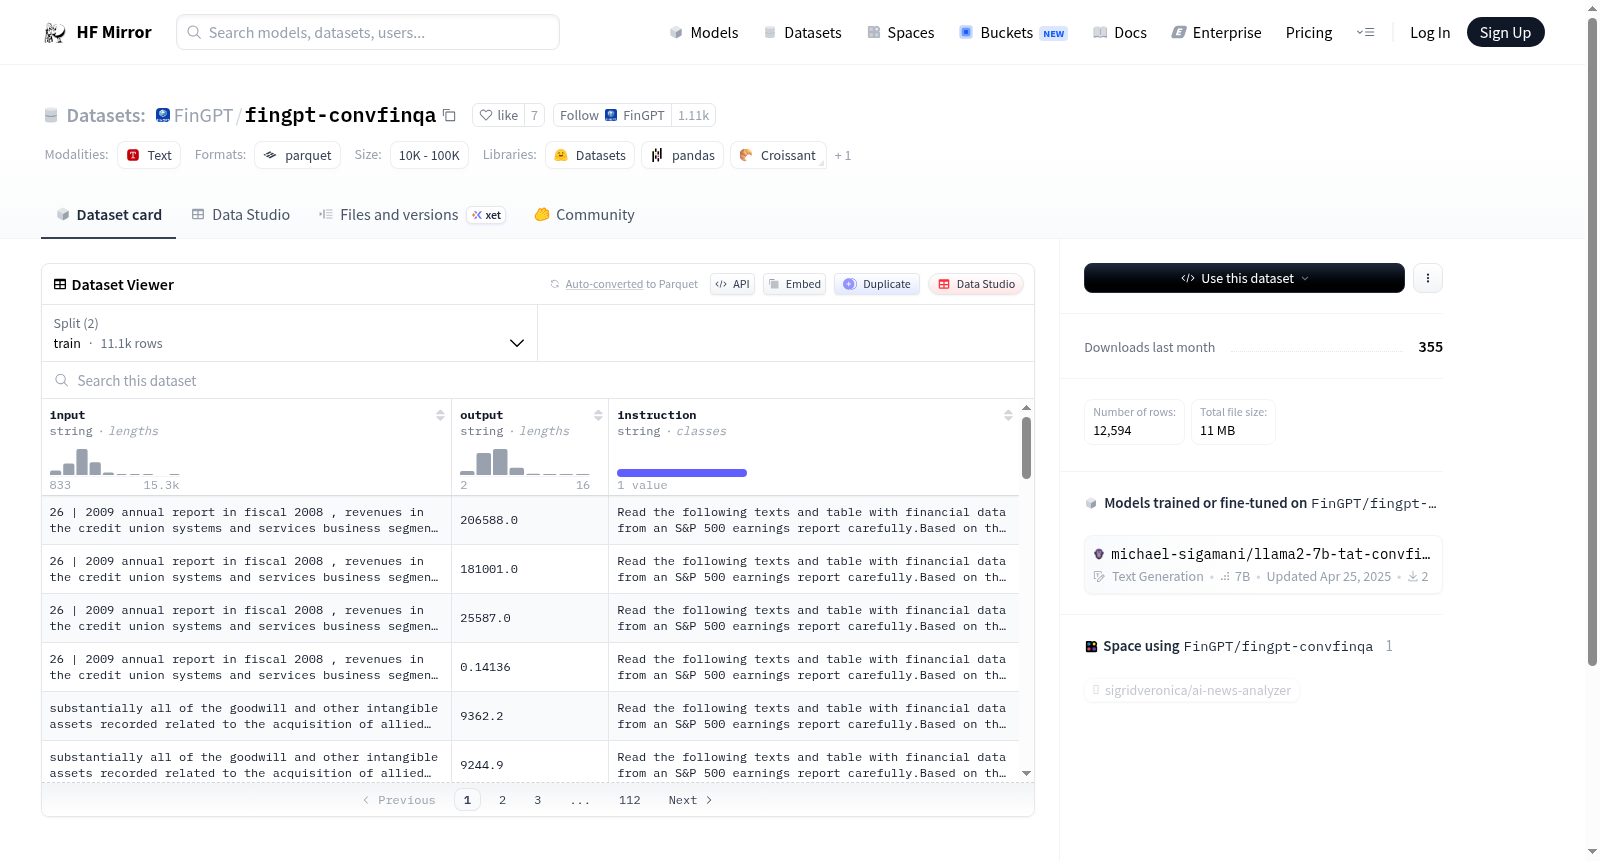Open the Datasets menu item
The width and height of the screenshot is (1600, 861).
pos(803,33)
